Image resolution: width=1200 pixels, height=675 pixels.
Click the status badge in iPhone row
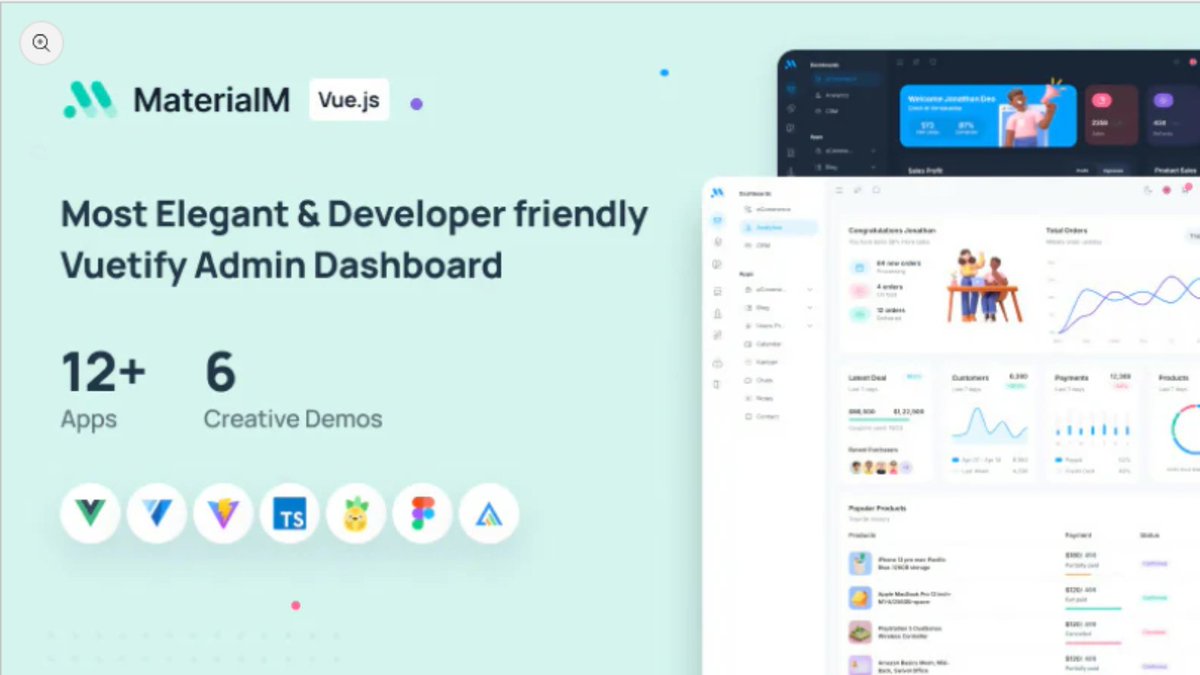1154,563
